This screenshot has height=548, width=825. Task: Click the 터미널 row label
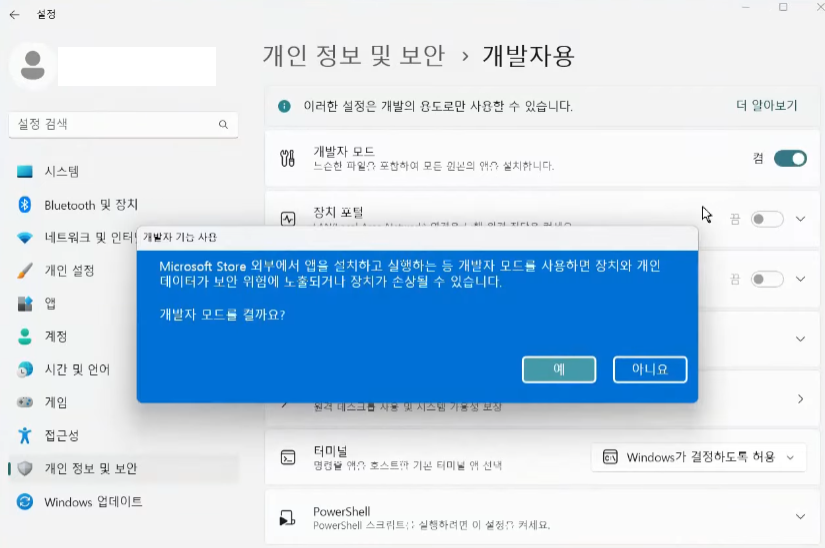click(330, 451)
